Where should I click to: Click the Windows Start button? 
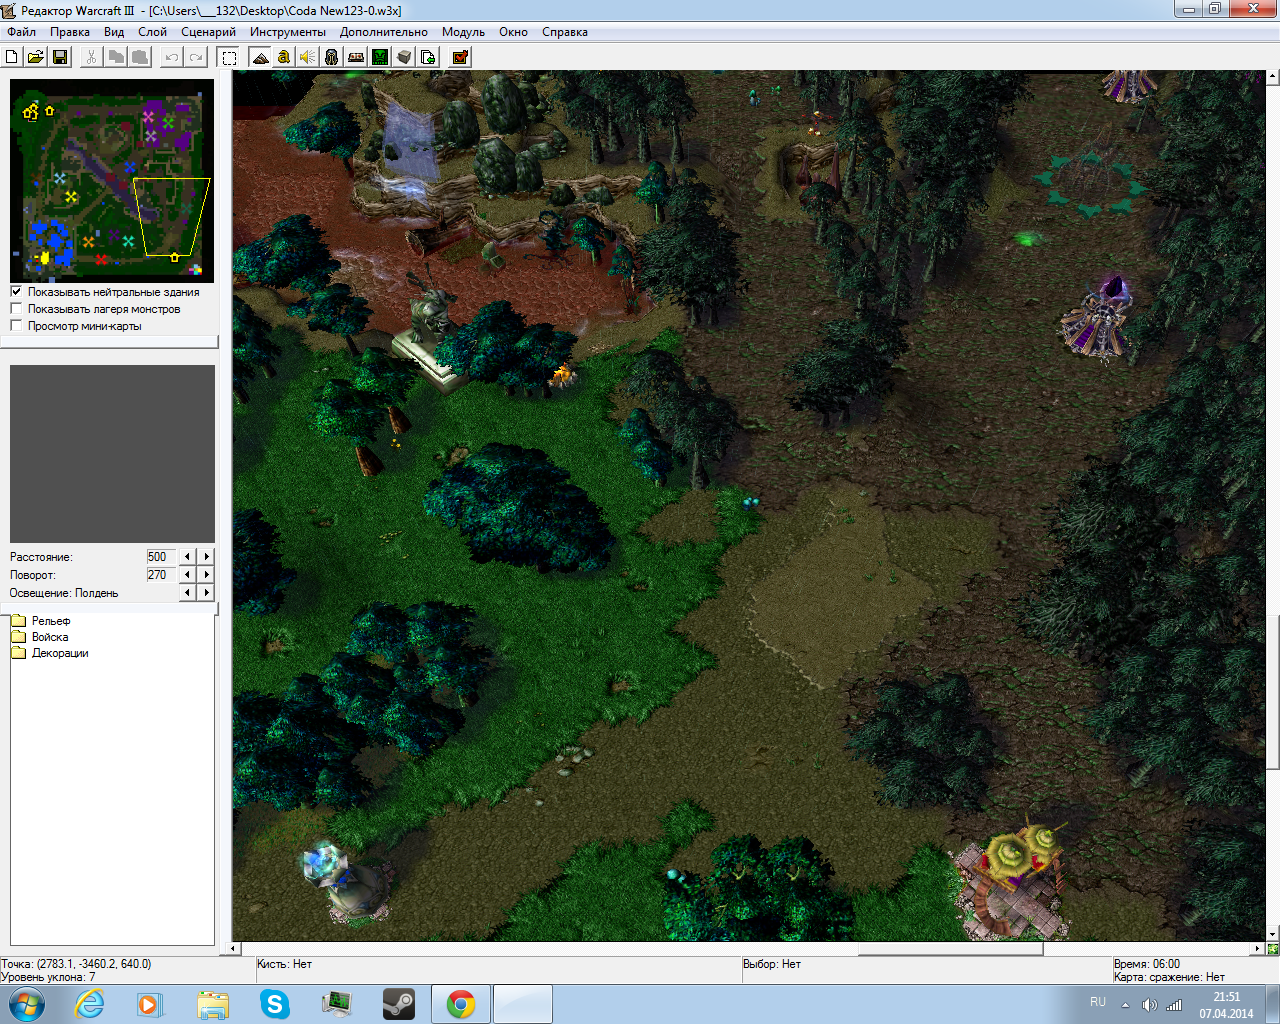tap(27, 1004)
